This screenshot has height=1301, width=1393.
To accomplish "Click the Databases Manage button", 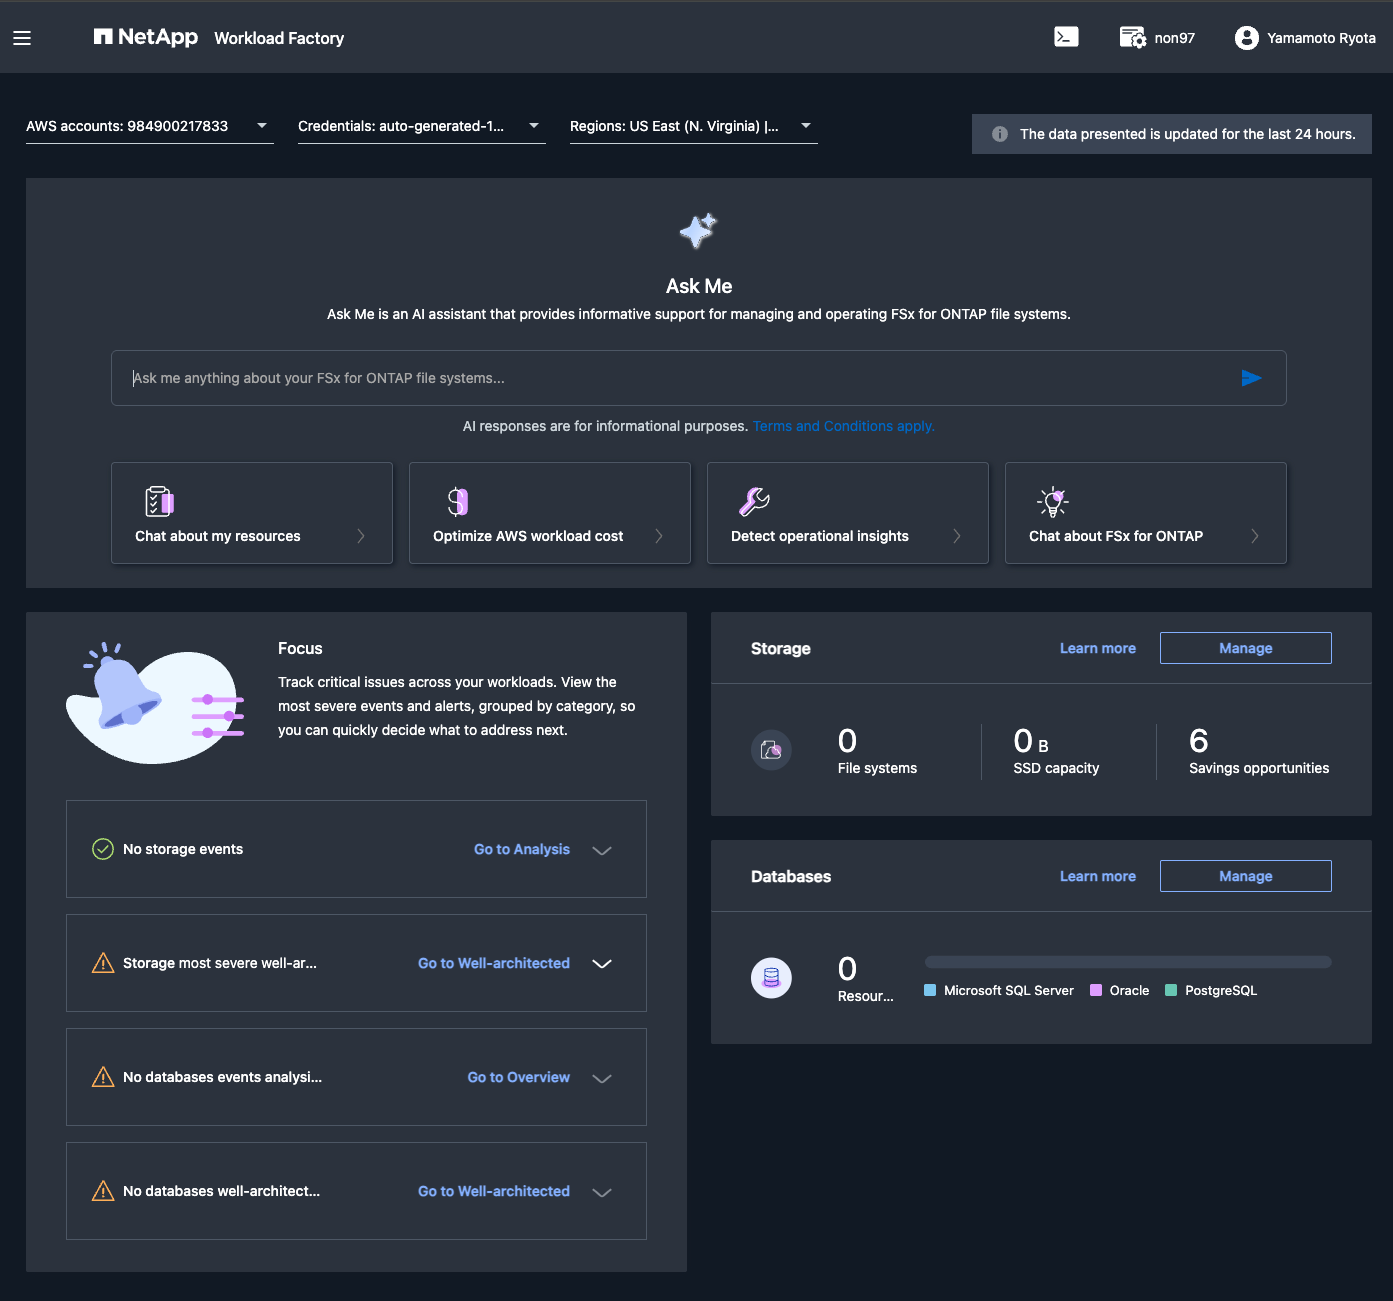I will click(1246, 876).
